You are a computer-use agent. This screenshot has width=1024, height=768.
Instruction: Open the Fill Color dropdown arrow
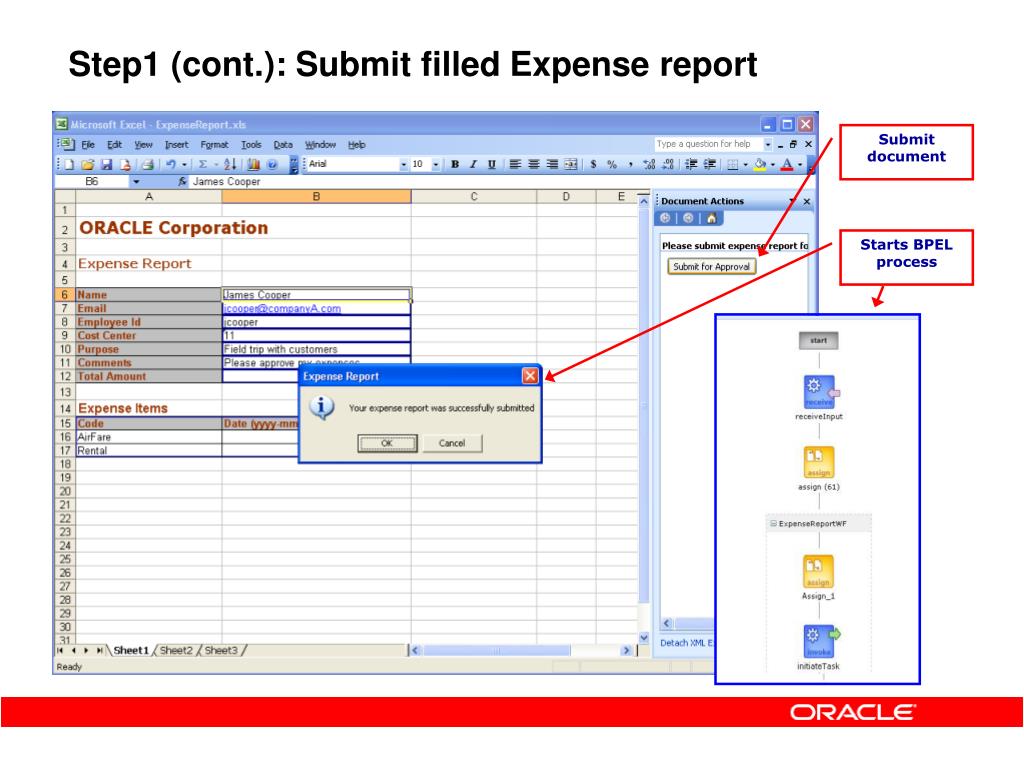click(x=773, y=165)
